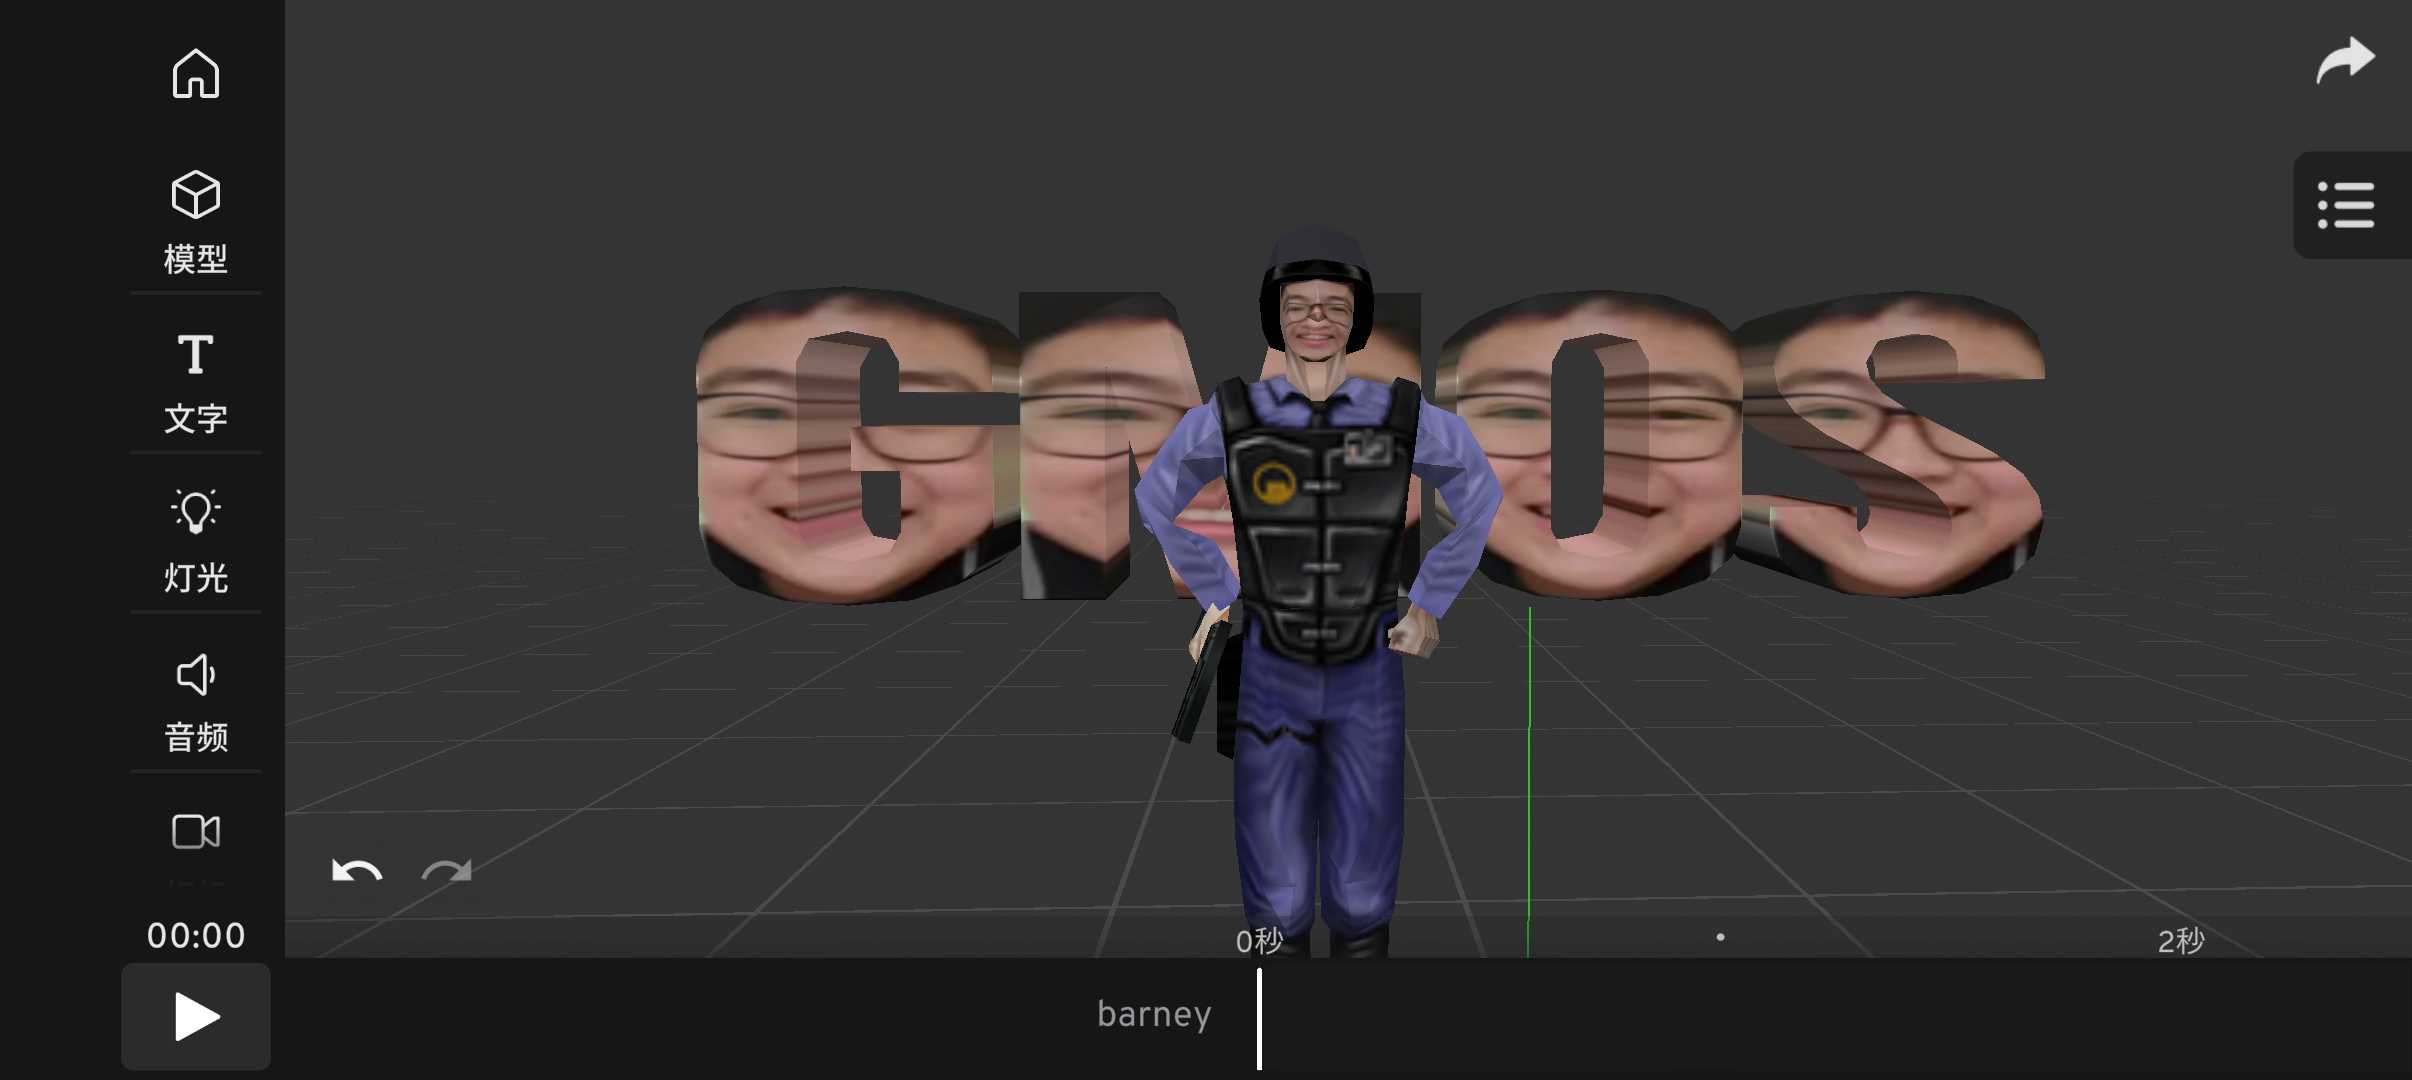
Task: Redo the undone action
Action: click(x=446, y=872)
